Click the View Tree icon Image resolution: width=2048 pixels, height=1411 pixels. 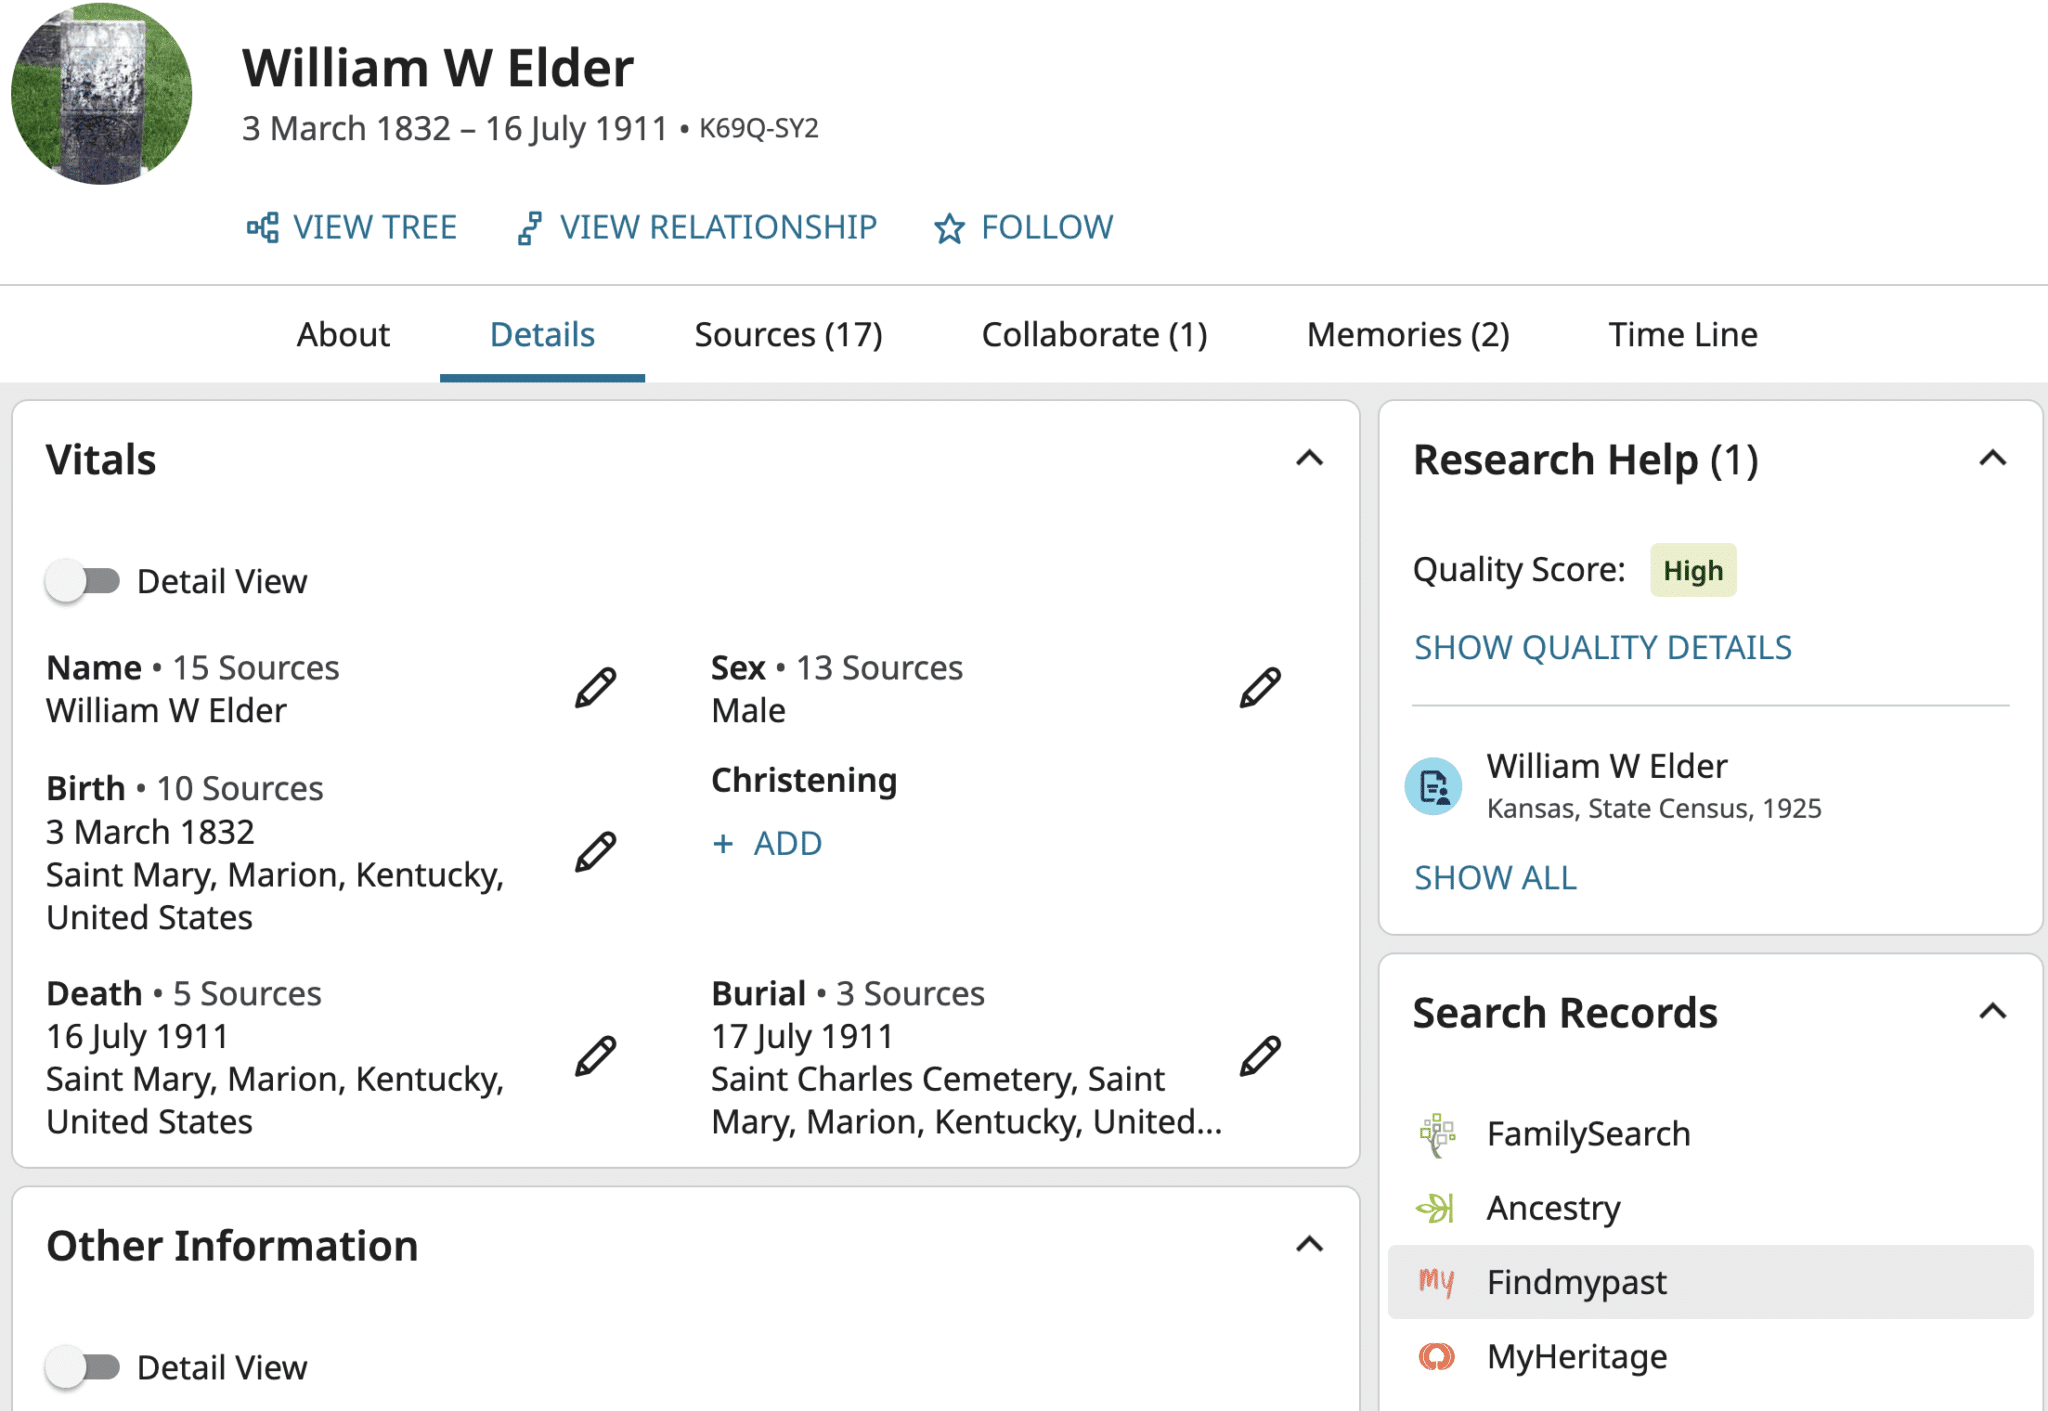[263, 228]
